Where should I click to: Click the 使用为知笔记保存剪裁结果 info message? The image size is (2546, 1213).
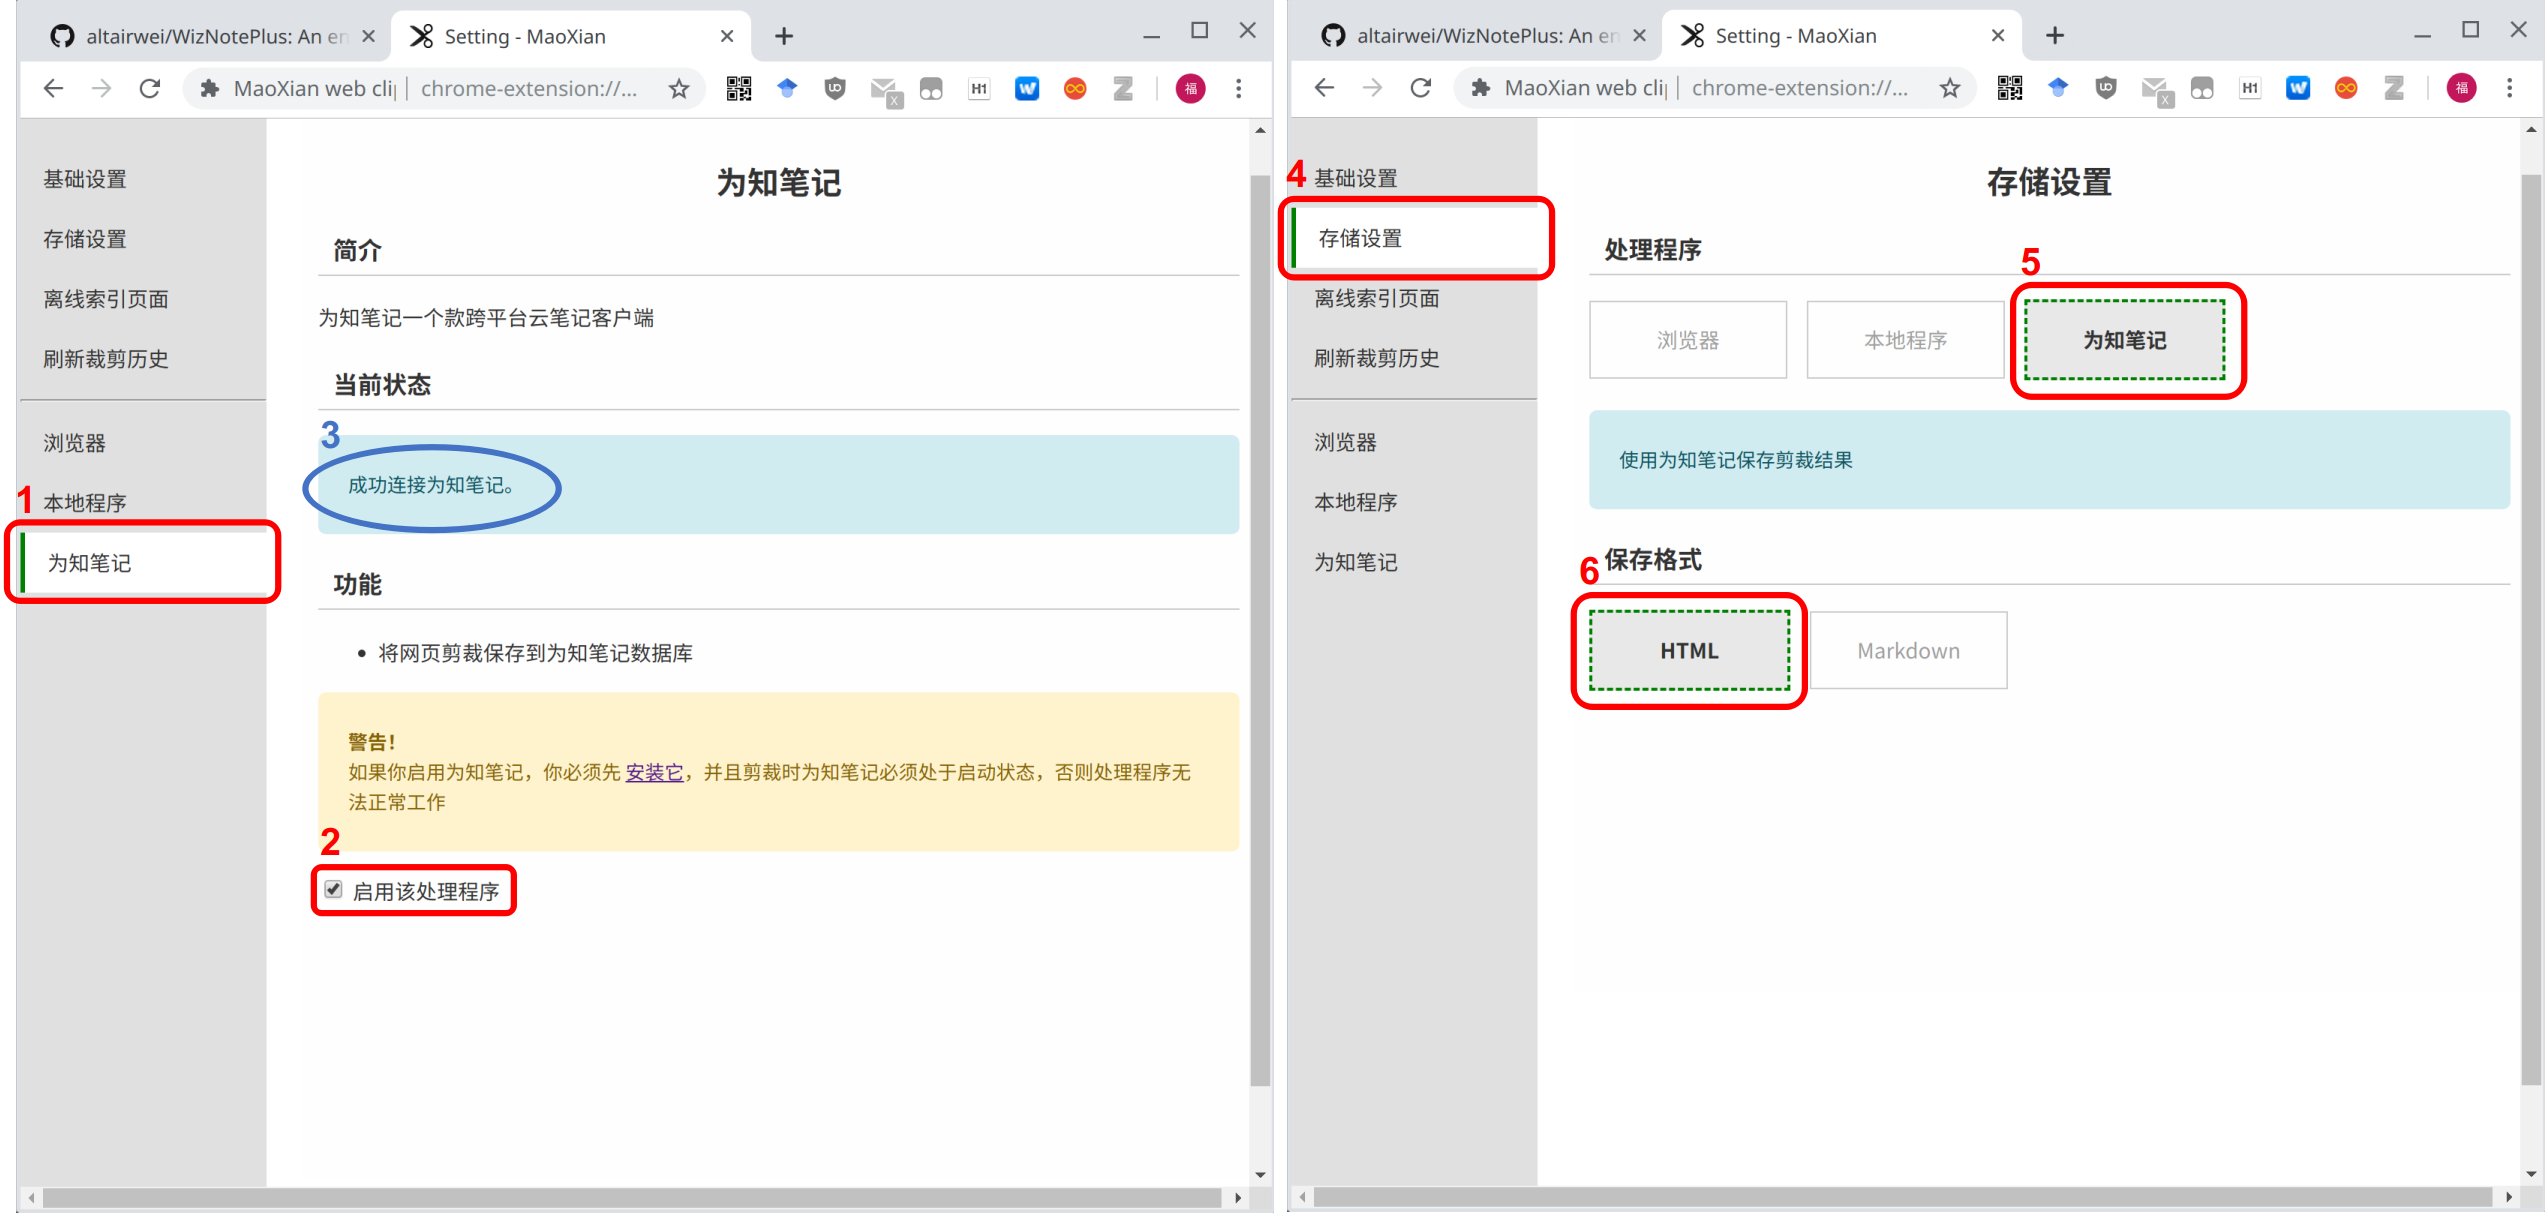(1736, 460)
